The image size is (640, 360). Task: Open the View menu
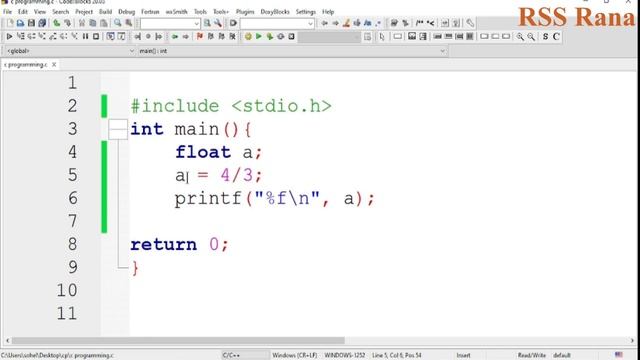tap(40, 12)
